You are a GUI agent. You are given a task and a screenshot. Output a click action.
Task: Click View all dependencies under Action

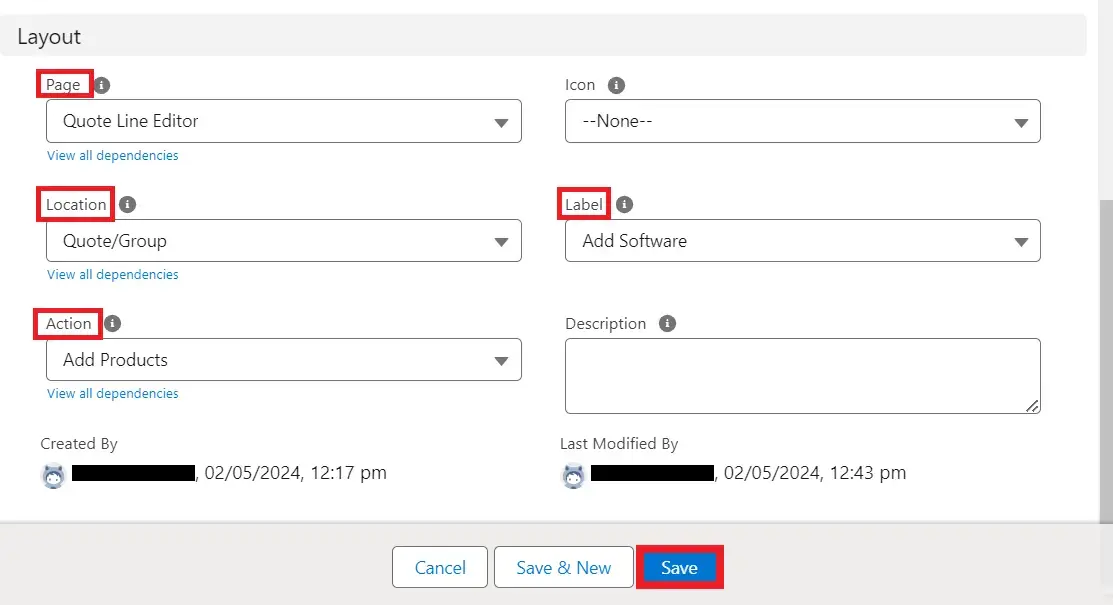tap(113, 393)
